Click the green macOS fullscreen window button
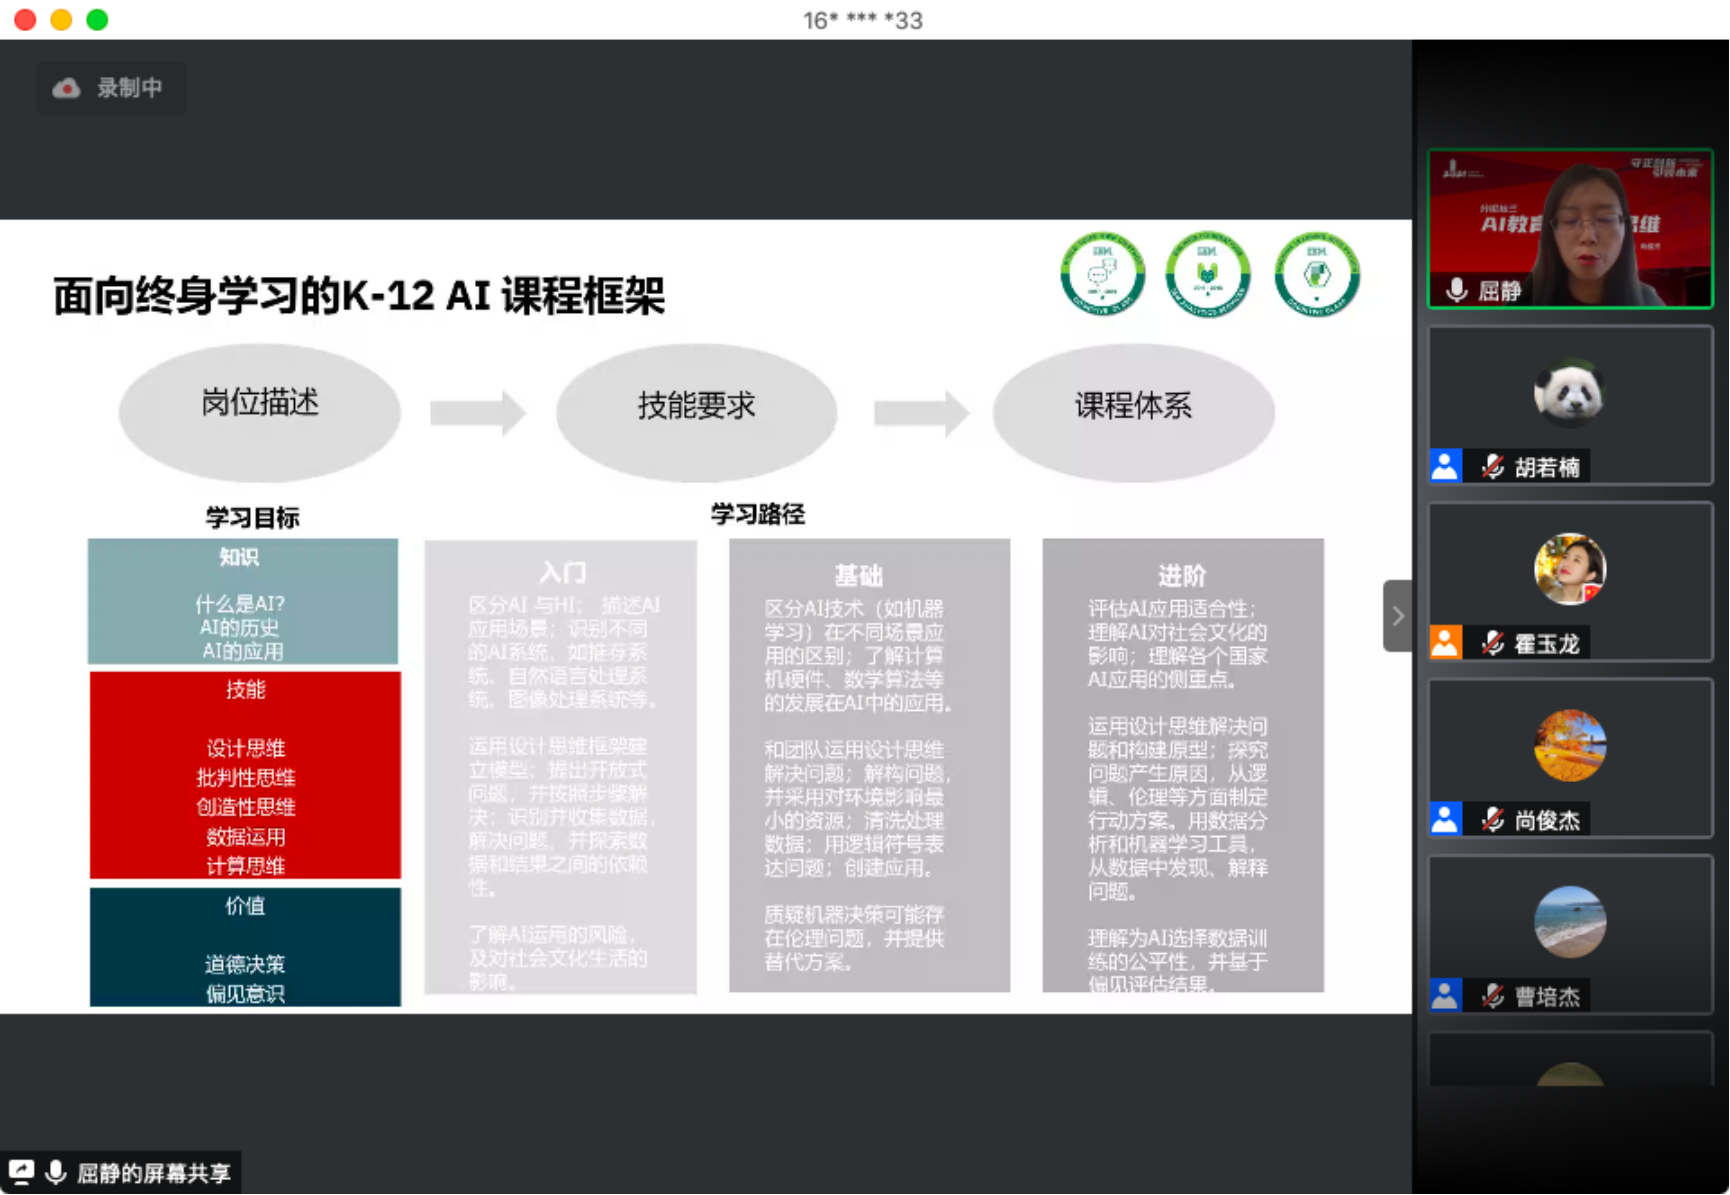 [x=97, y=20]
